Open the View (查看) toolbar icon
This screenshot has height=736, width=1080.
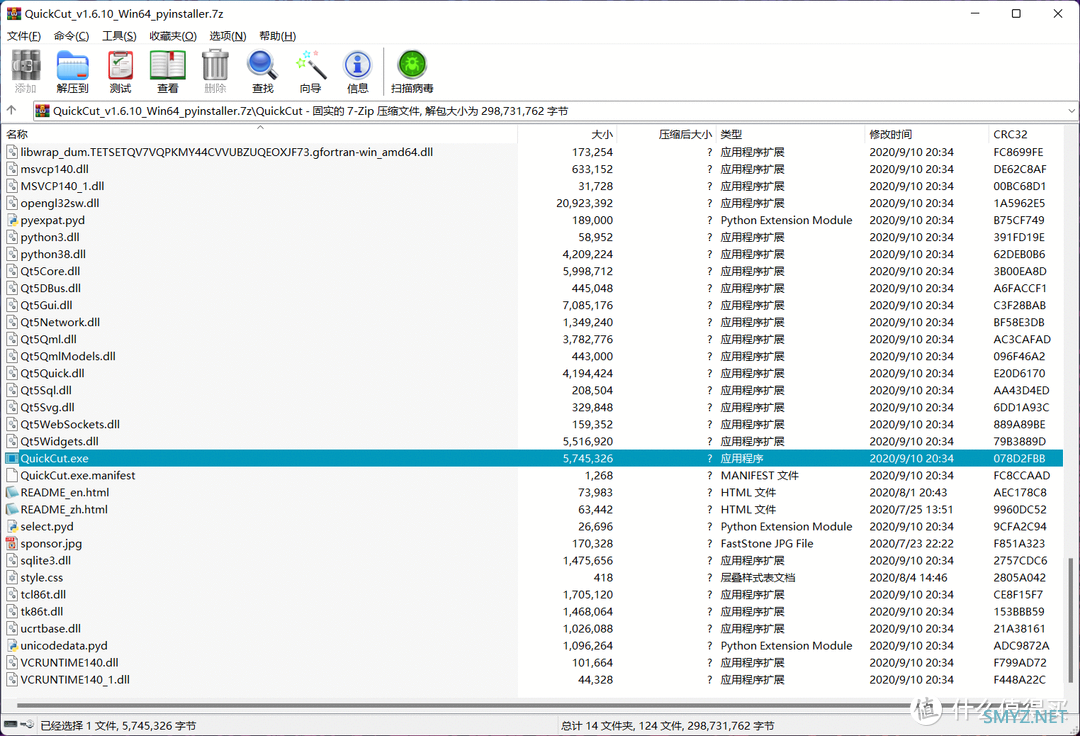pos(167,66)
